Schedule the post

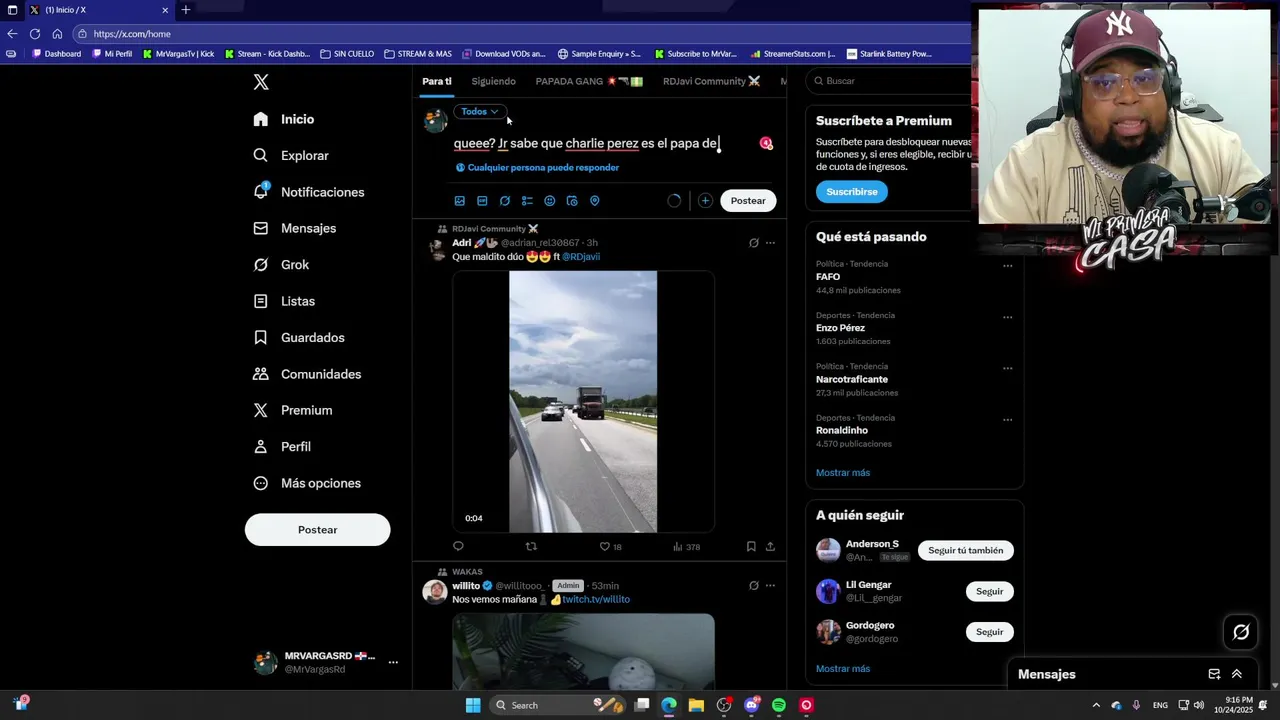click(572, 201)
